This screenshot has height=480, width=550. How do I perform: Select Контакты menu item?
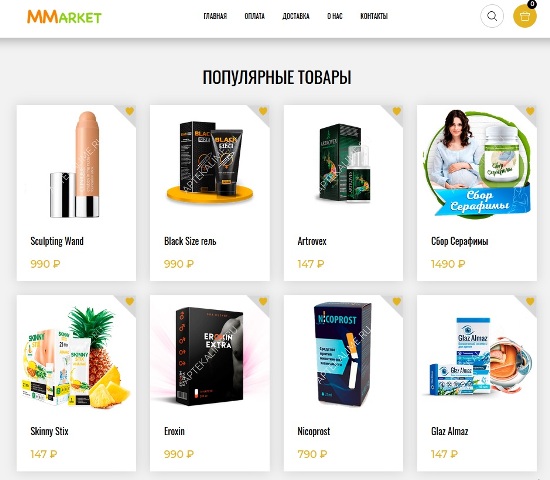pos(374,16)
